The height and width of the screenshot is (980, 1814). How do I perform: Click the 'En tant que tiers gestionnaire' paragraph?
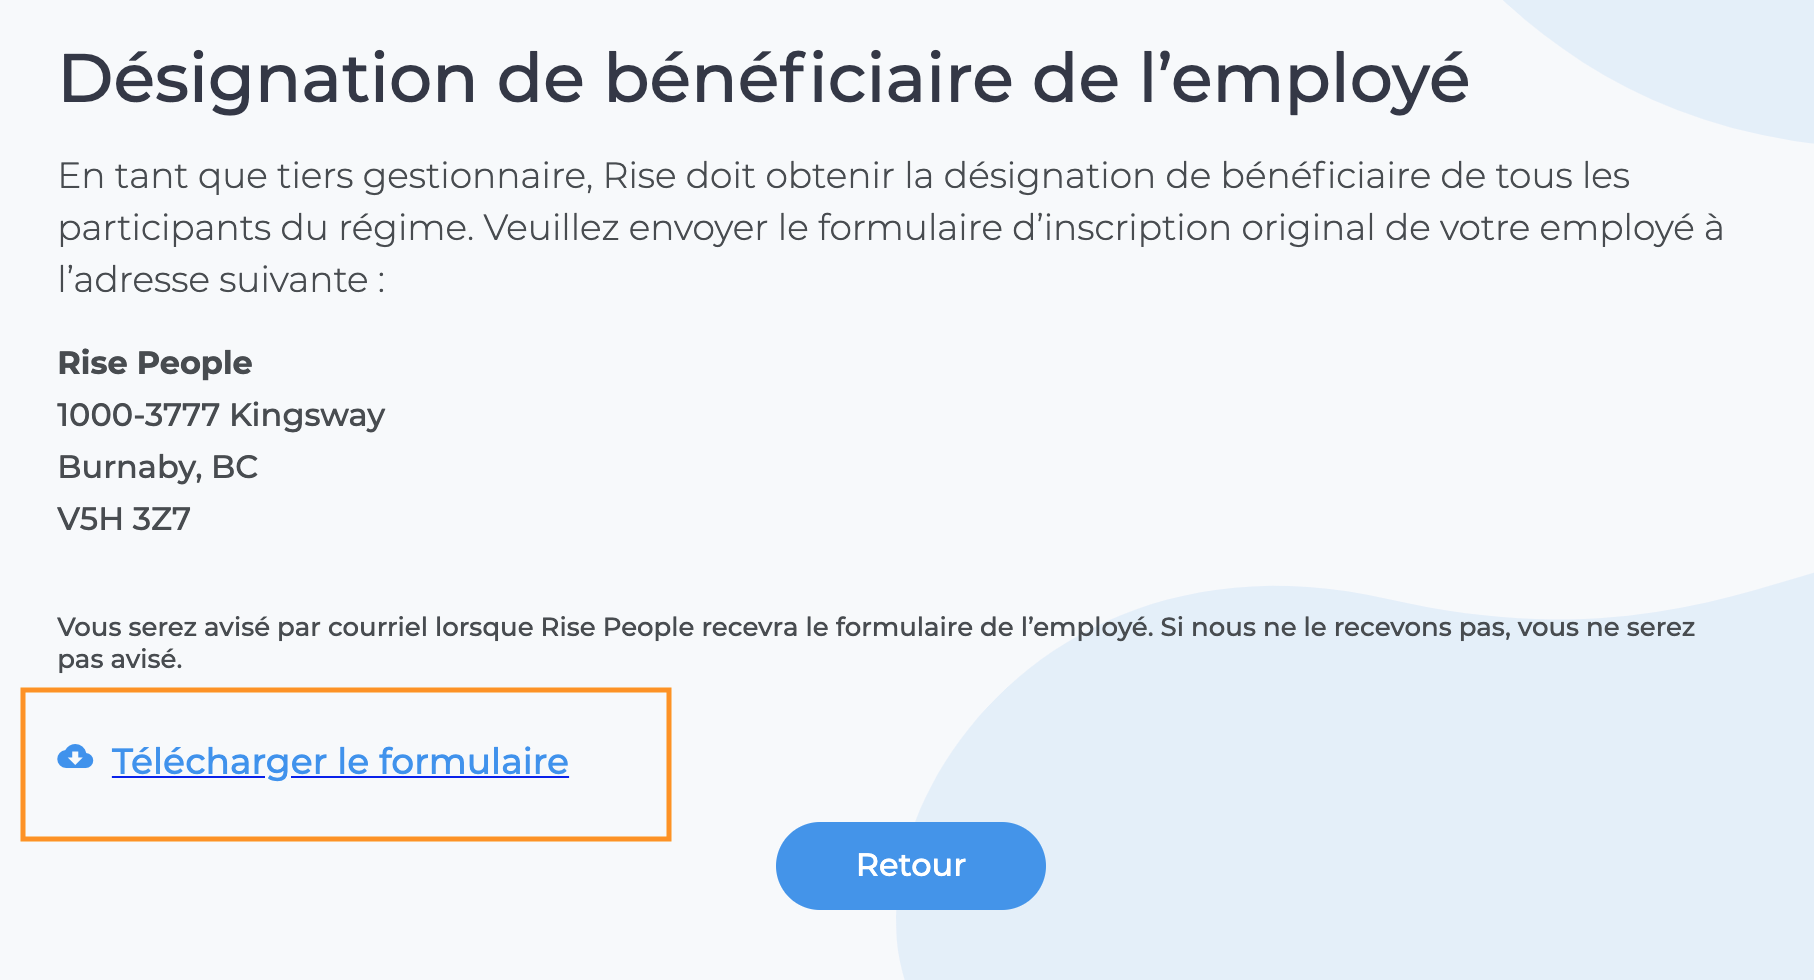[890, 228]
